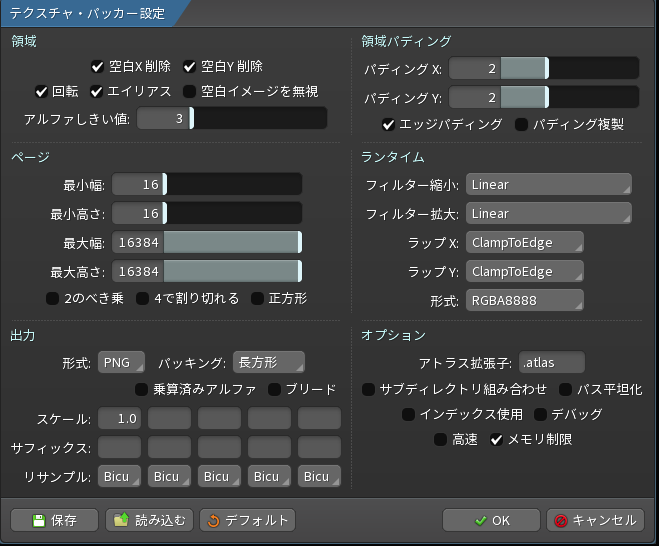Click the first スケール field with 1.0

[x=119, y=418]
